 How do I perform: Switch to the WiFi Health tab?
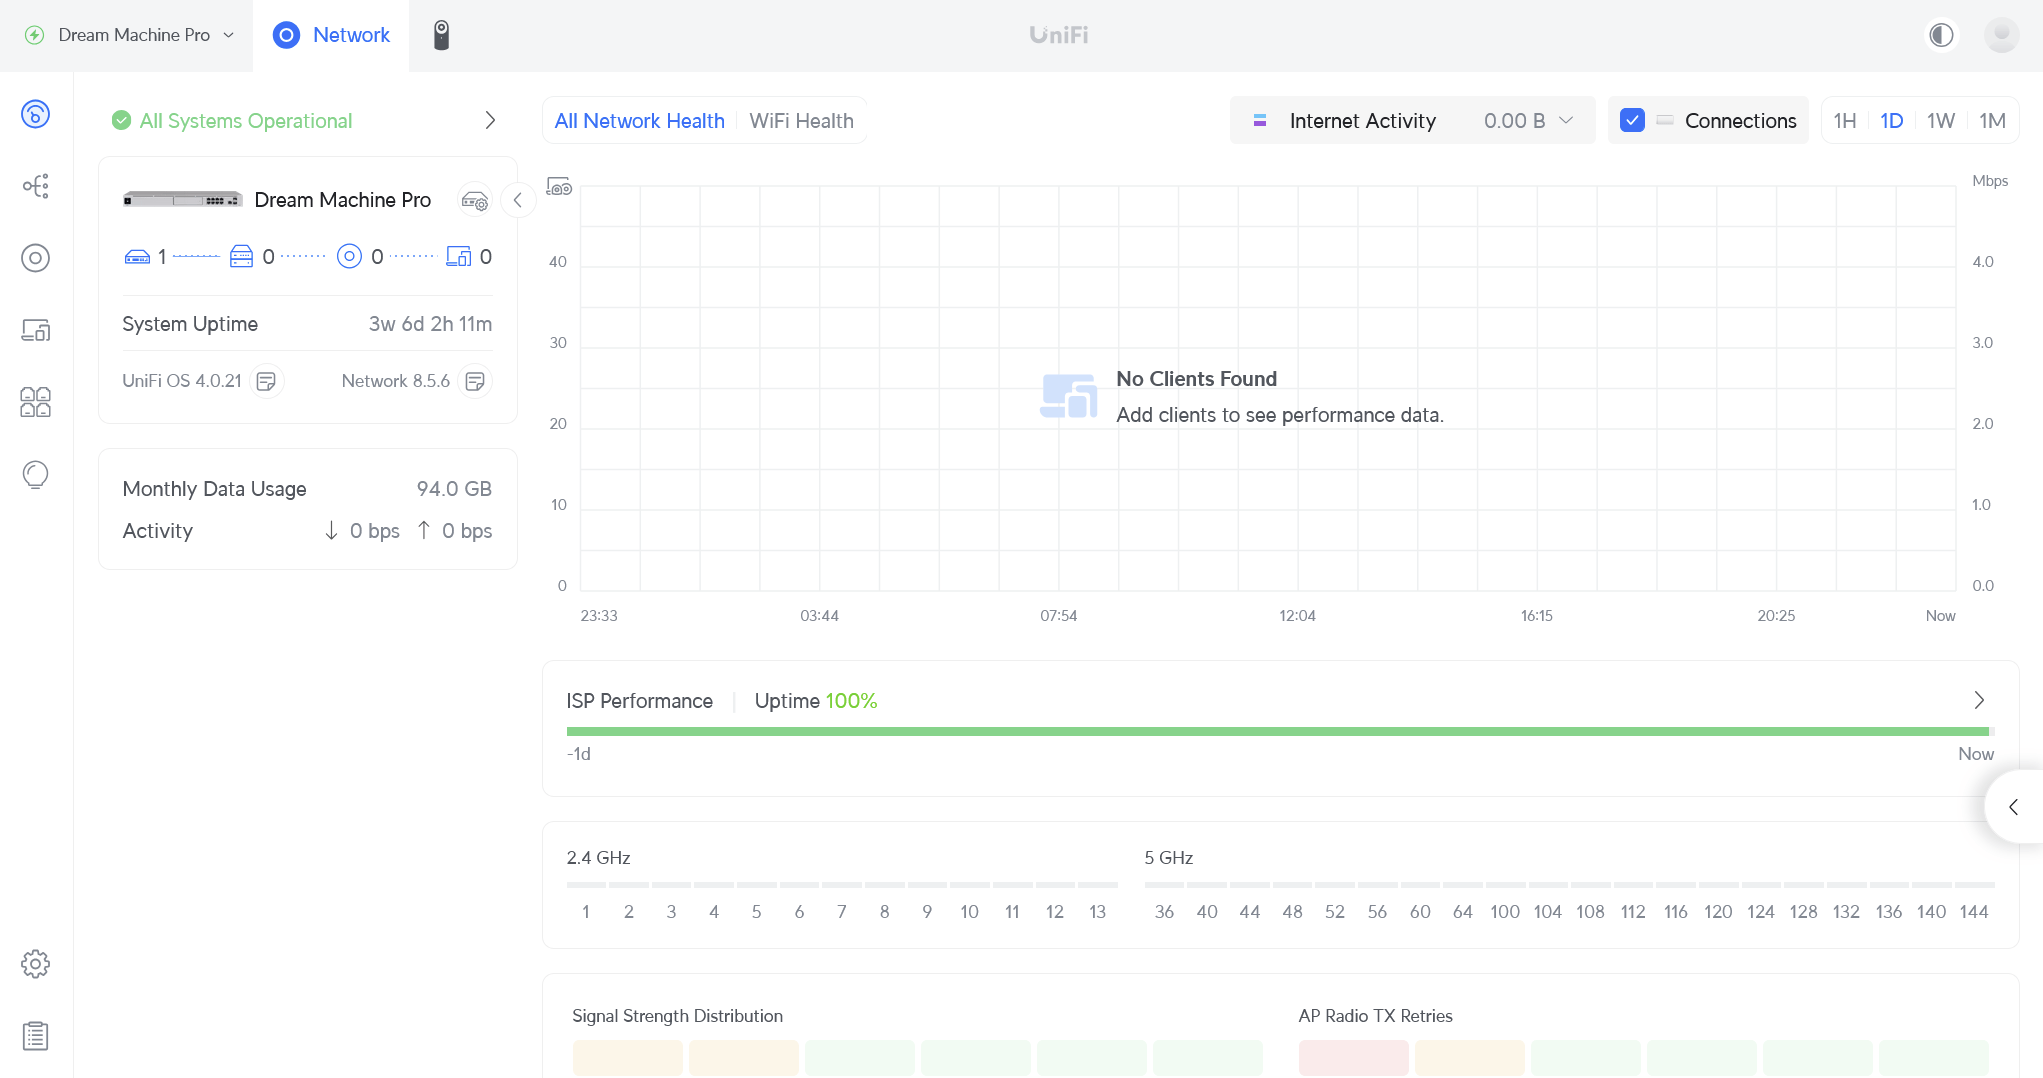point(801,121)
